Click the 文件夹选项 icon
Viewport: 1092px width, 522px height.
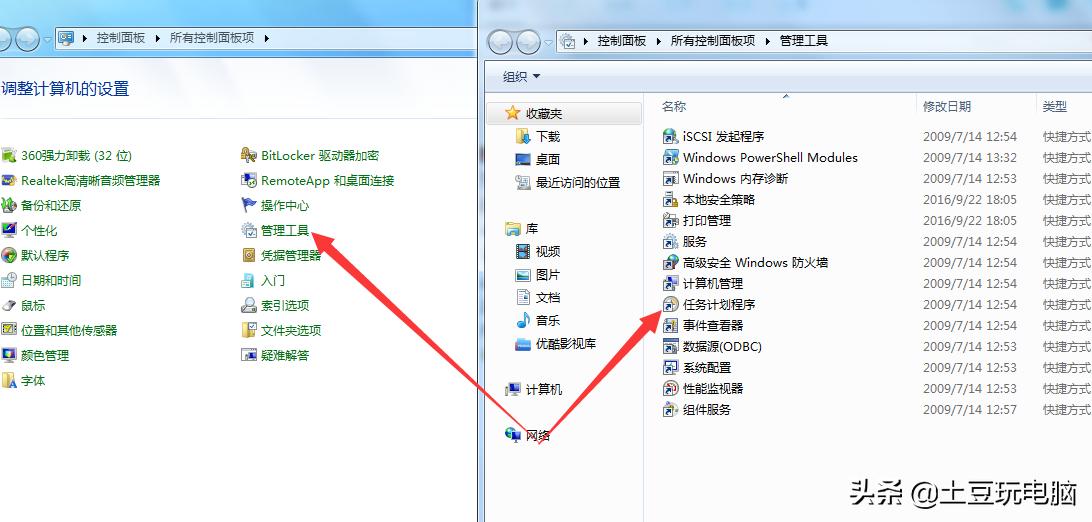(x=249, y=330)
